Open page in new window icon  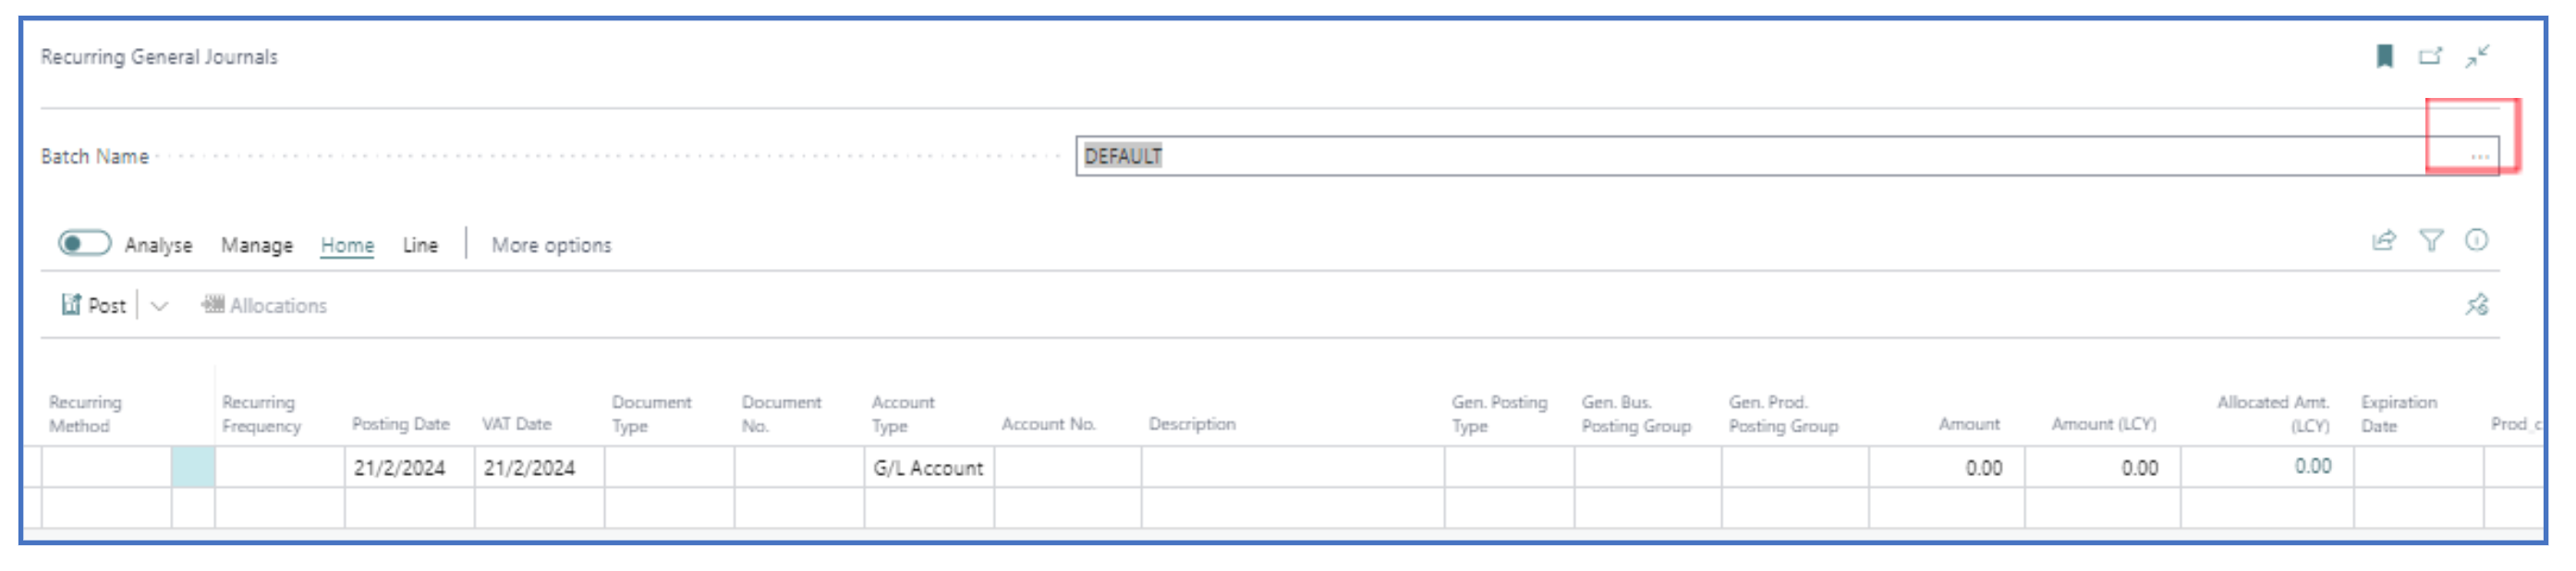point(2430,57)
